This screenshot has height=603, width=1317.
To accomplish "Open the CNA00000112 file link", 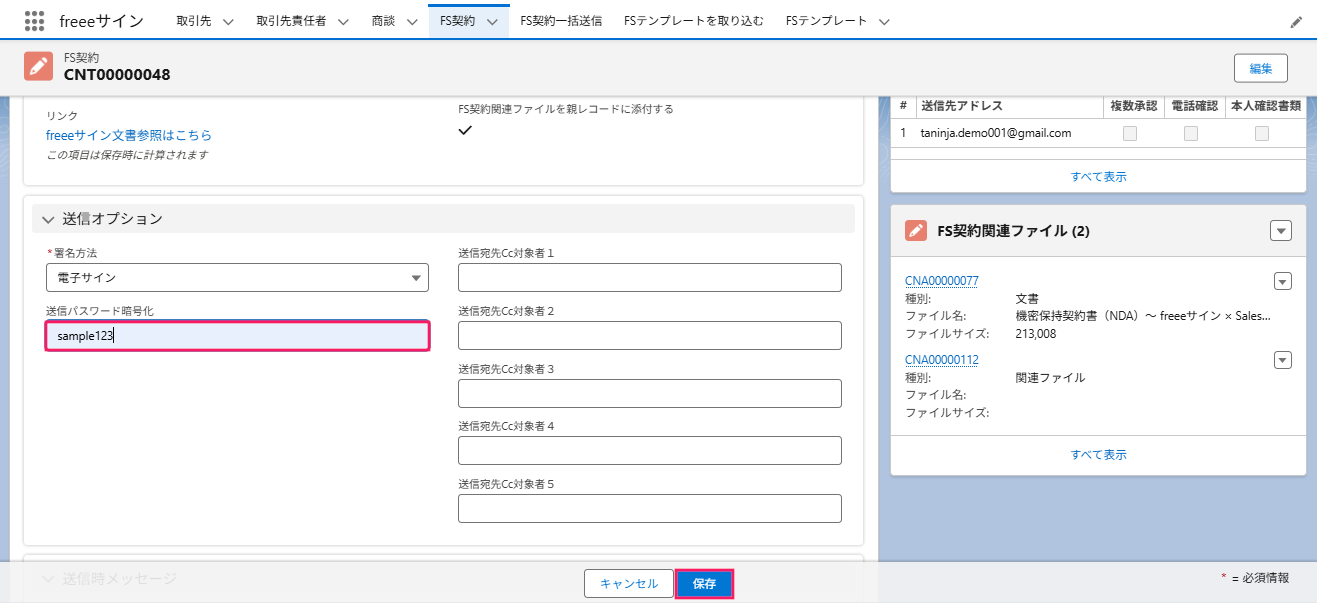I will pos(942,360).
